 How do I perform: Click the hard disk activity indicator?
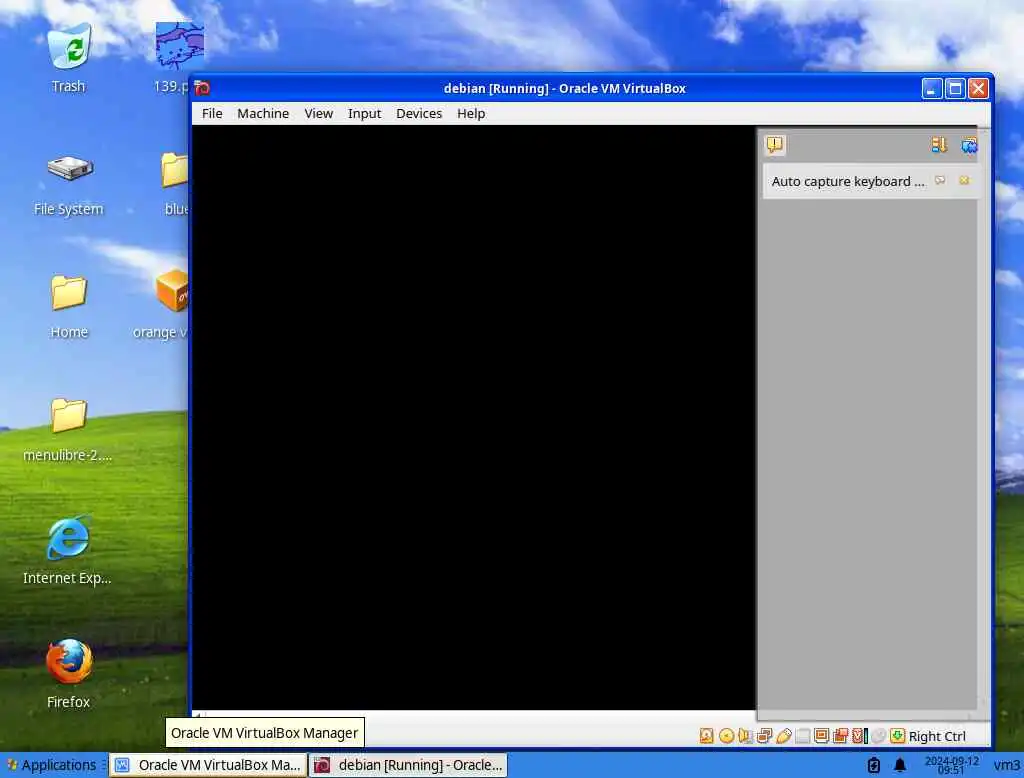[707, 736]
